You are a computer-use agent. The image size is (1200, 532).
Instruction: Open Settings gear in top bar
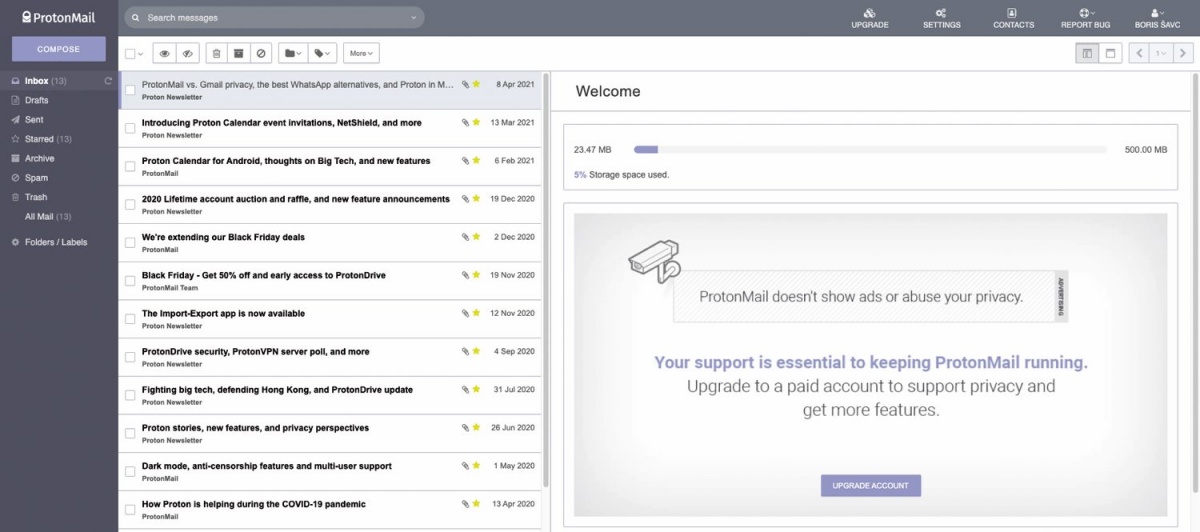(942, 18)
